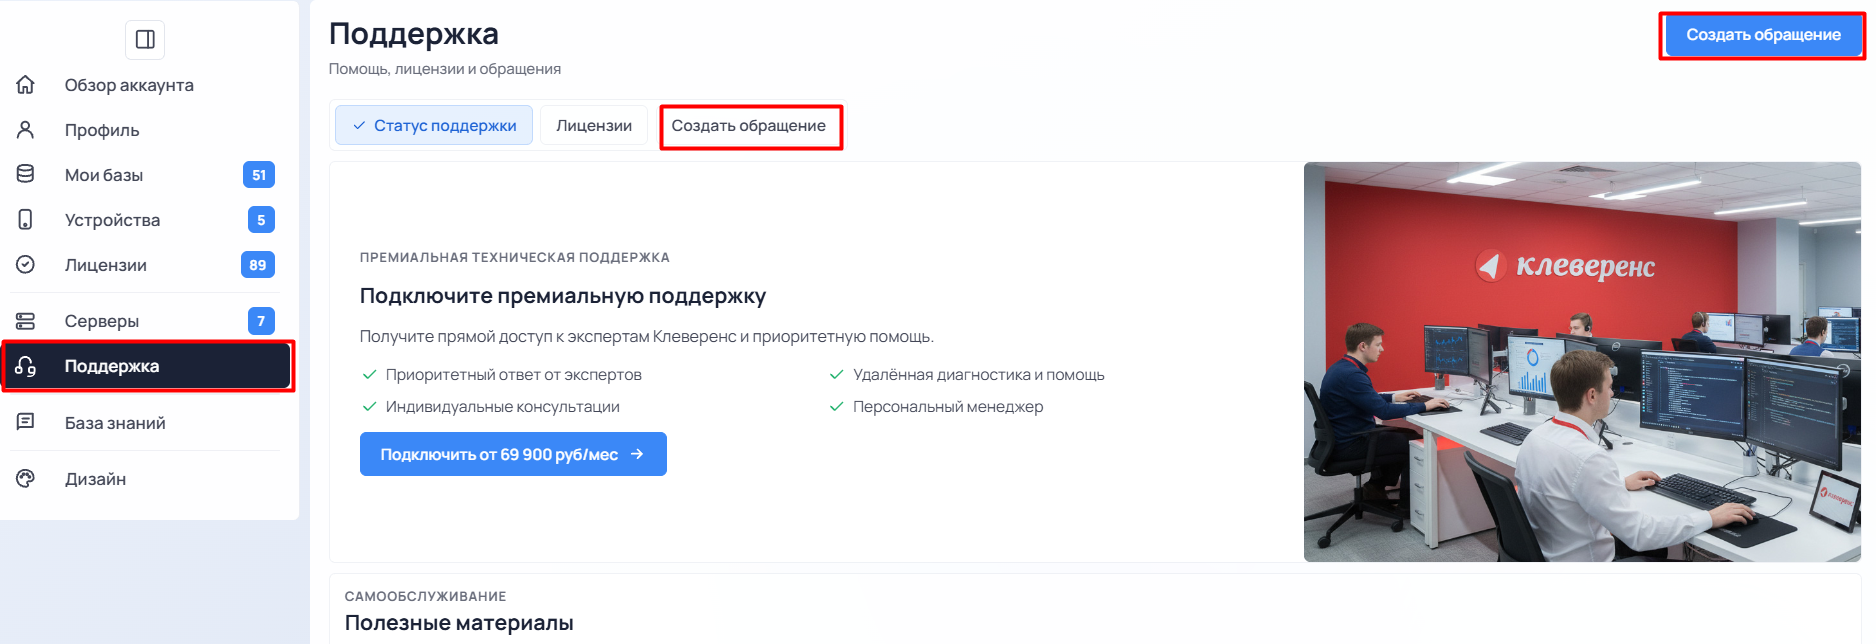Click the text Персональный менеджер
Viewport: 1876px width, 644px height.
pos(948,407)
